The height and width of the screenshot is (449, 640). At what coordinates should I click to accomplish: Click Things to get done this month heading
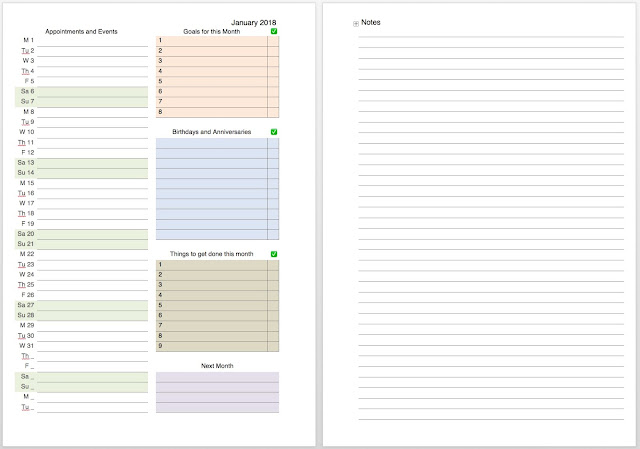211,254
